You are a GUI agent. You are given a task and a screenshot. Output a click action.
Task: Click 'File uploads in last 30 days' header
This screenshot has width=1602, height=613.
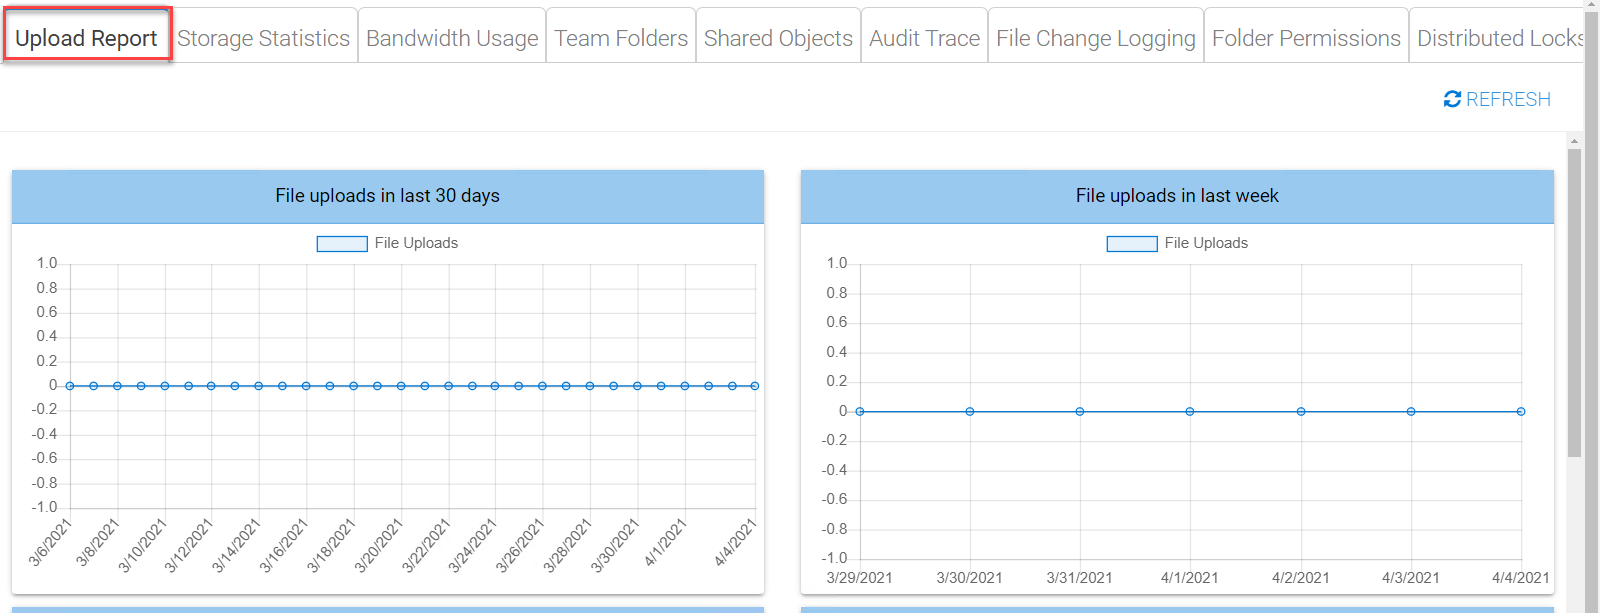[388, 196]
